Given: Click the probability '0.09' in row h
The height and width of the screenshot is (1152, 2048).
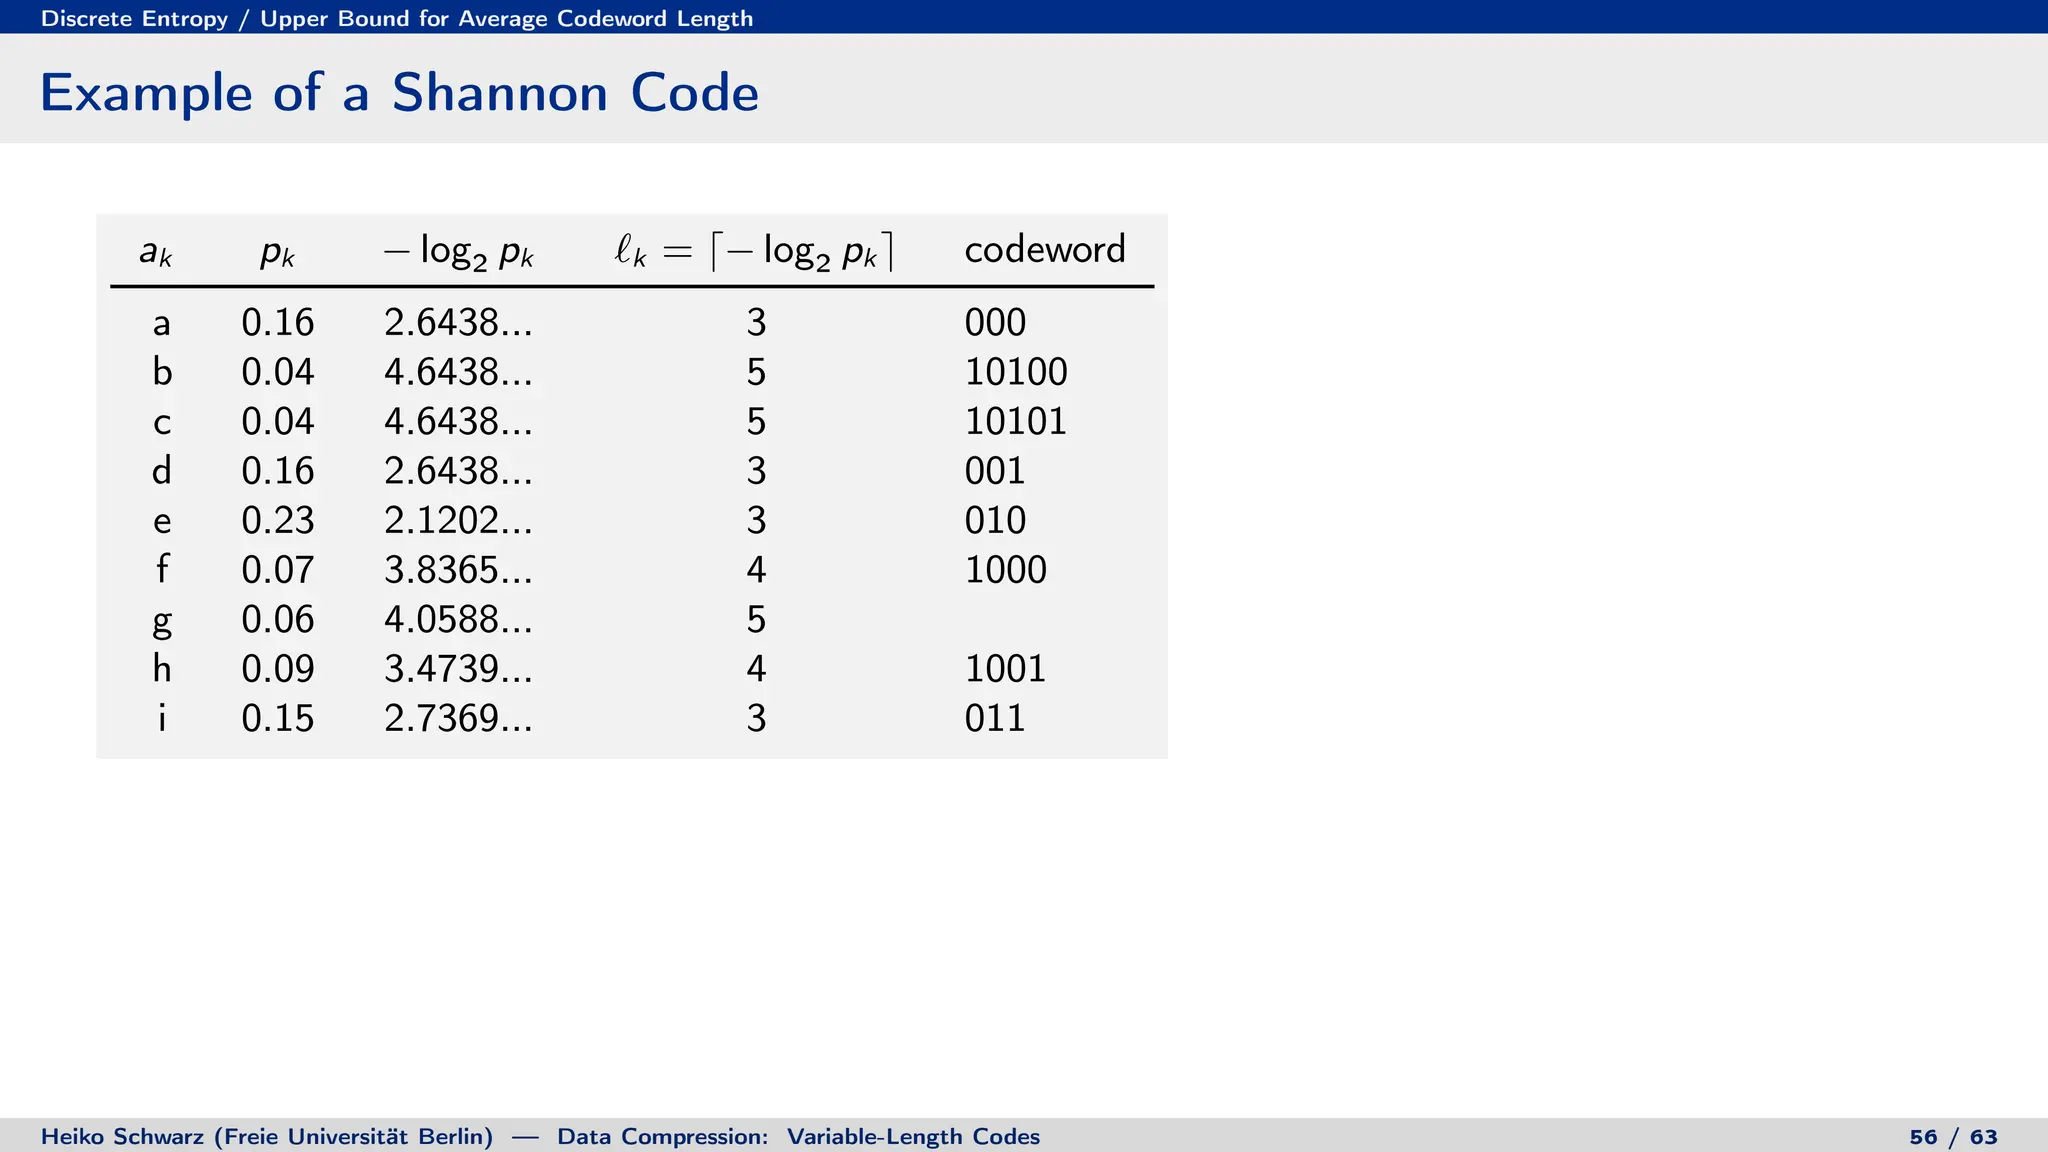Looking at the screenshot, I should pyautogui.click(x=278, y=669).
